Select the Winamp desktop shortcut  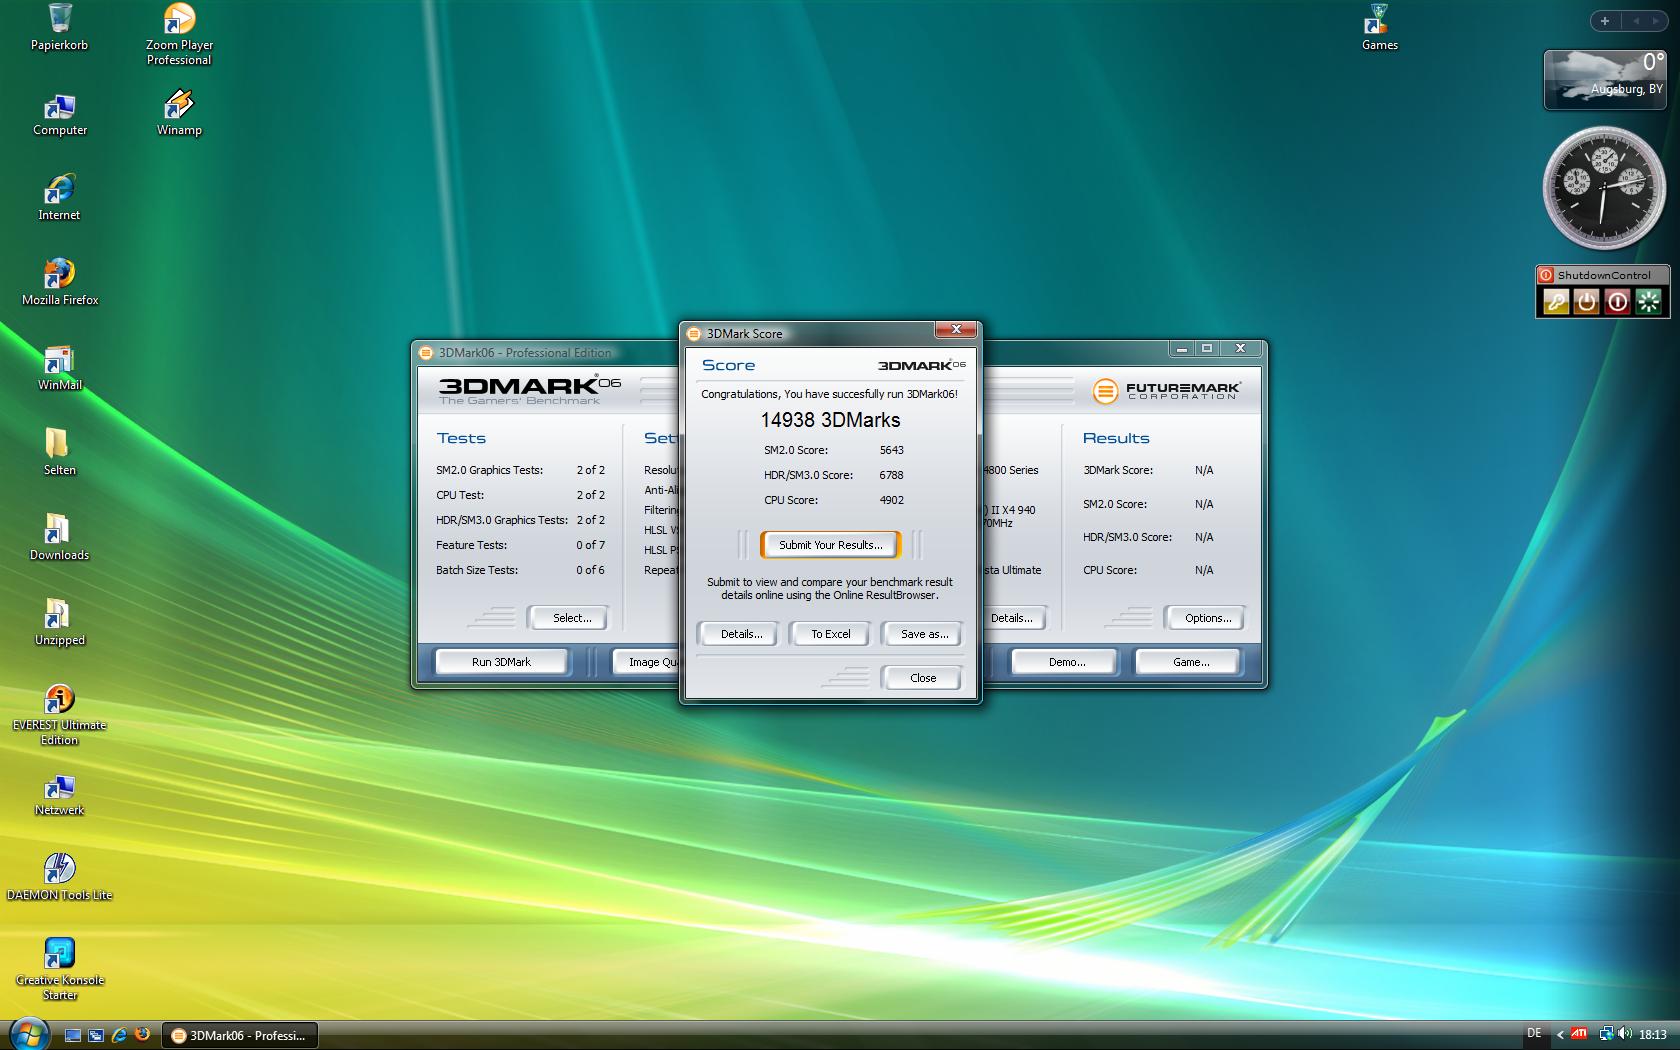(x=179, y=112)
